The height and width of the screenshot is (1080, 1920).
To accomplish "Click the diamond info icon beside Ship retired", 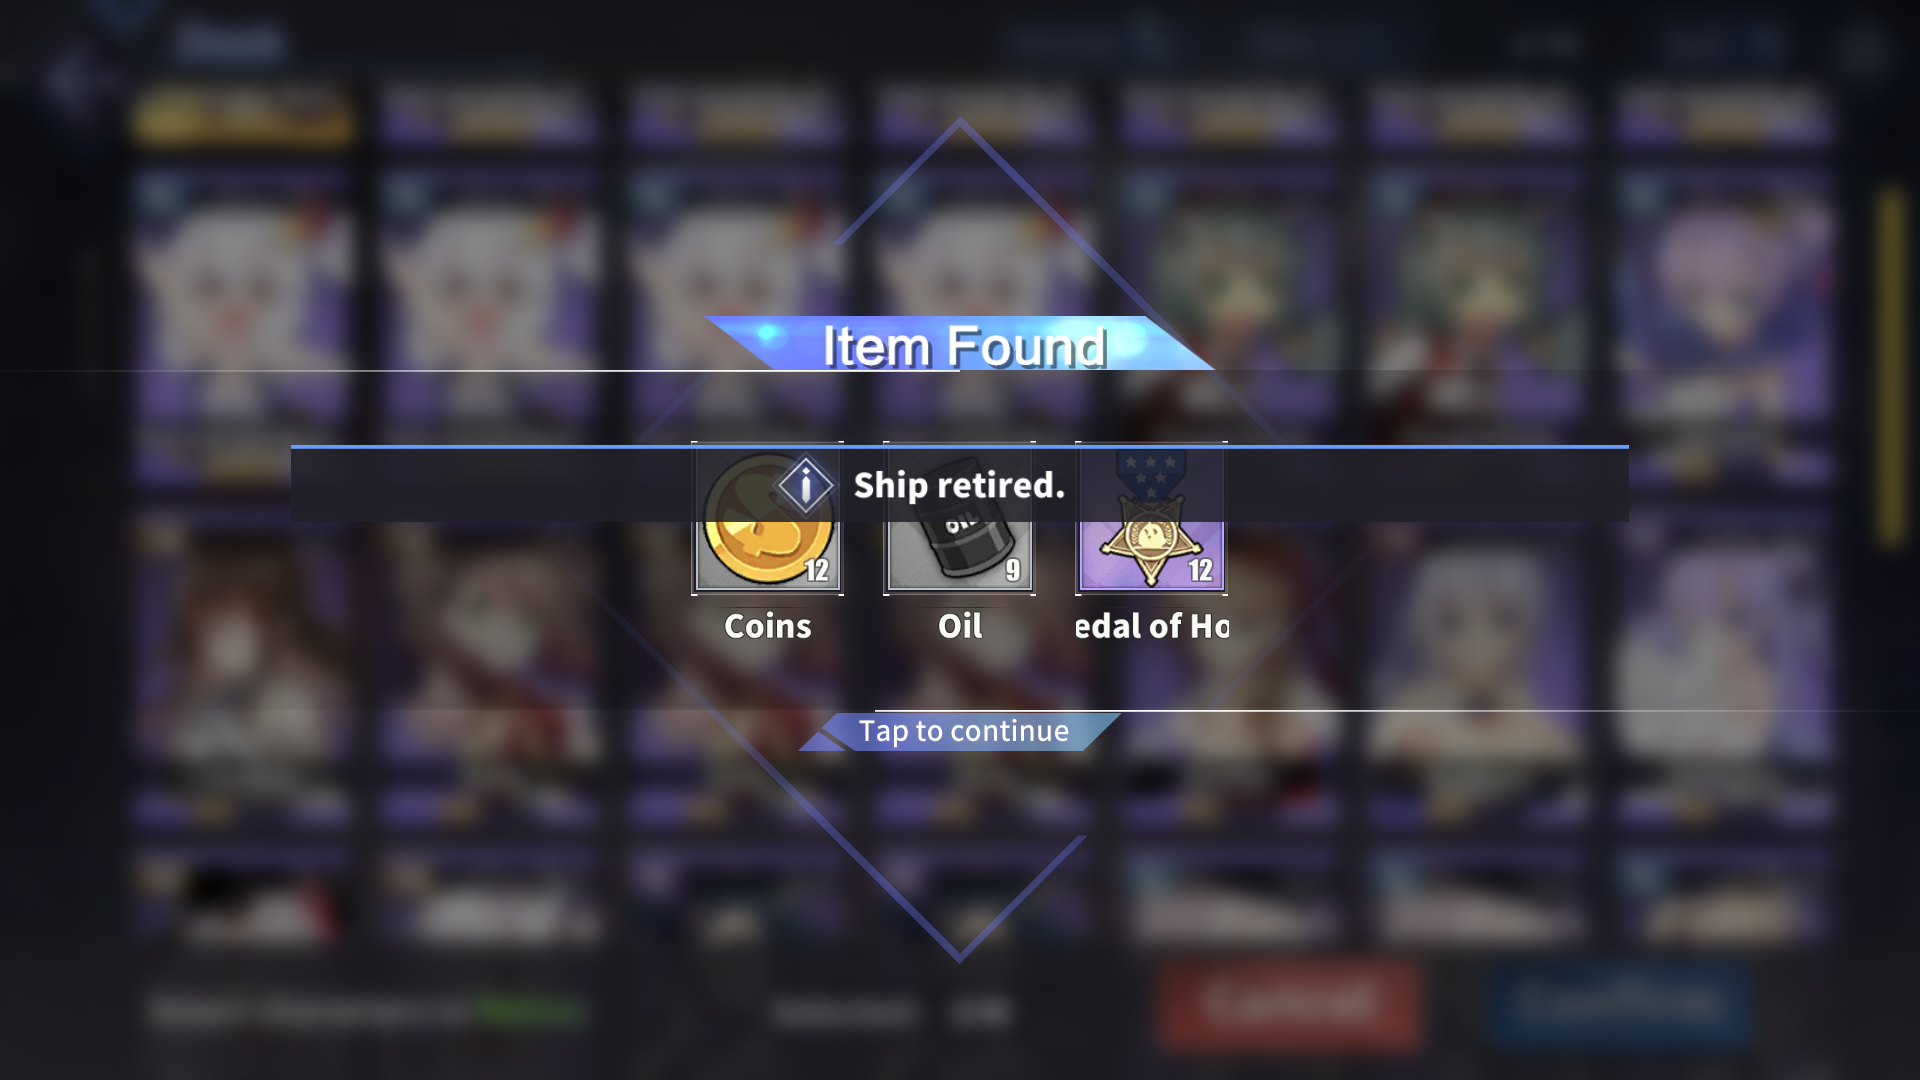I will (805, 485).
